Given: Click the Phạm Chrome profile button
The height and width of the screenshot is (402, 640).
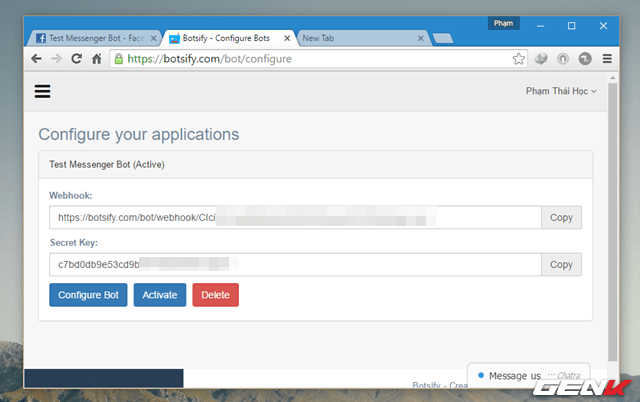Looking at the screenshot, I should [x=504, y=23].
